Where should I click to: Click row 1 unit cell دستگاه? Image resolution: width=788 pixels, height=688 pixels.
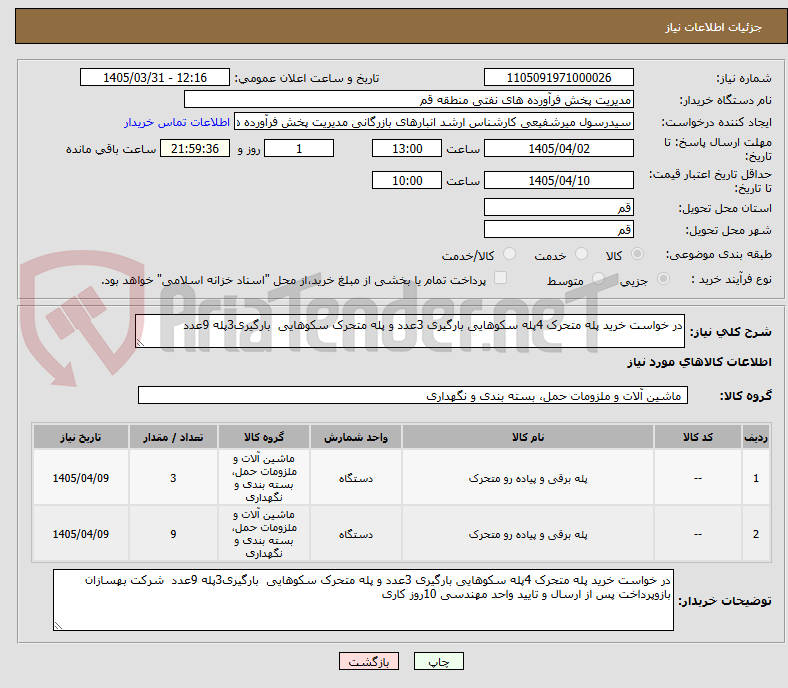356,477
